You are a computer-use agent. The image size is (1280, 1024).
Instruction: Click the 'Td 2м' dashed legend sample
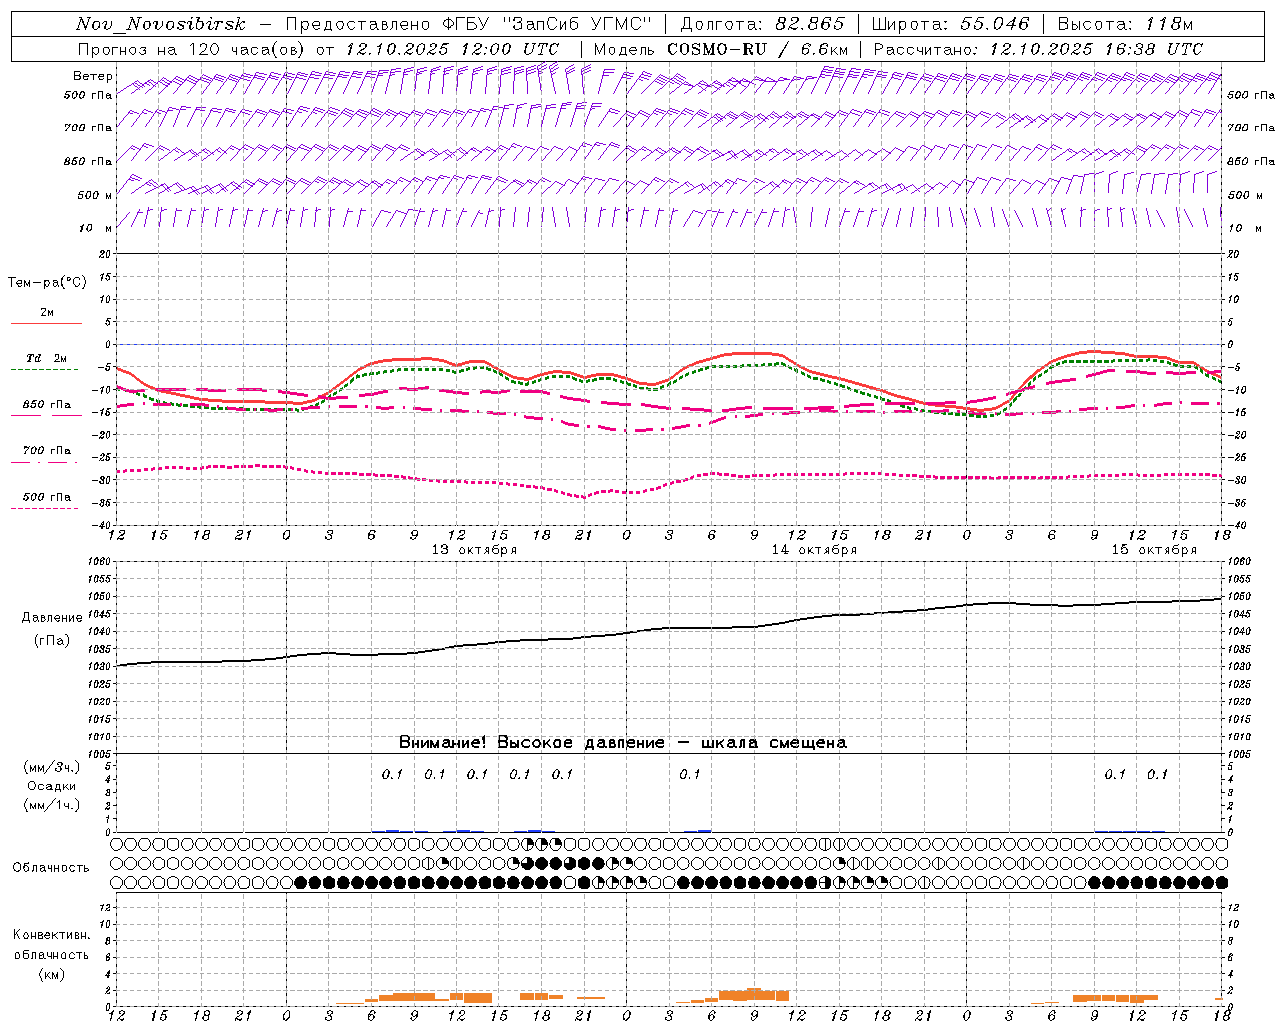click(x=44, y=370)
